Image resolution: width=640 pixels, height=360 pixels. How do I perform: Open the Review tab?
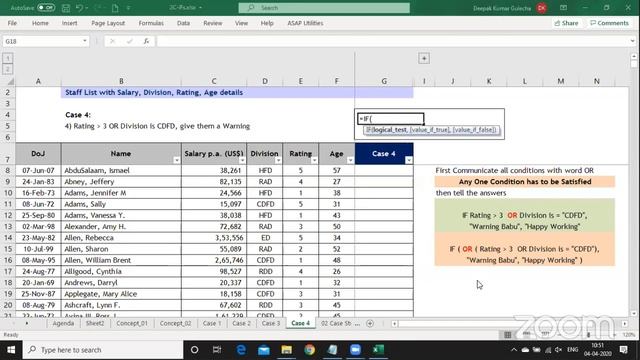pyautogui.click(x=213, y=23)
